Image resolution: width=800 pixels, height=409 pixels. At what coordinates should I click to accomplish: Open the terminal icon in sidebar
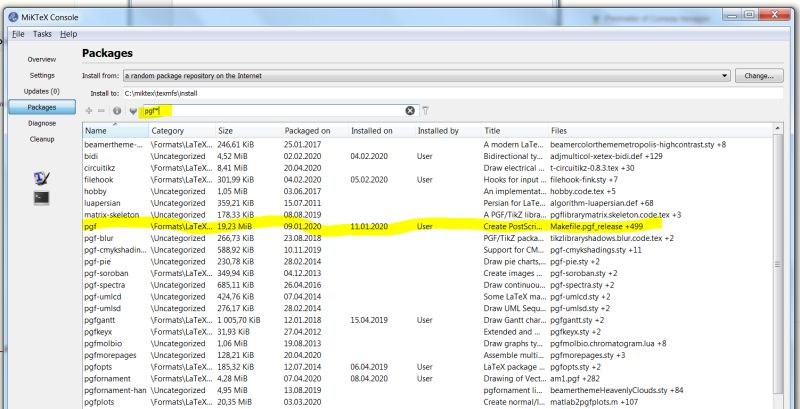[42, 198]
